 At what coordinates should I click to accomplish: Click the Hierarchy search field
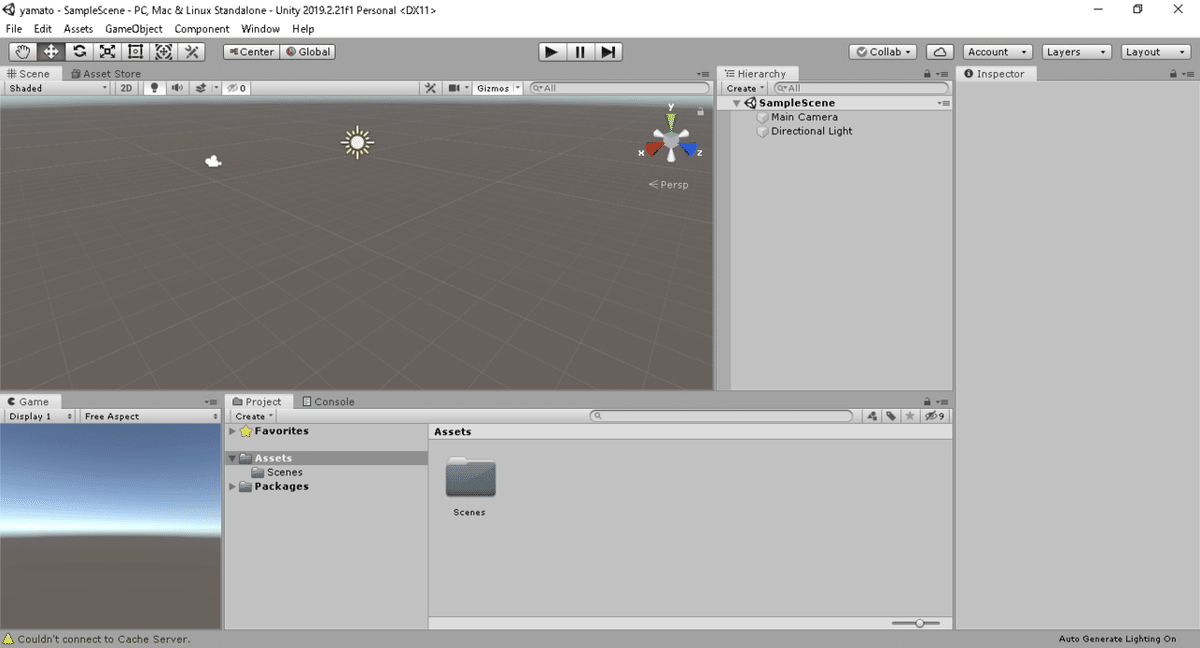click(x=861, y=88)
